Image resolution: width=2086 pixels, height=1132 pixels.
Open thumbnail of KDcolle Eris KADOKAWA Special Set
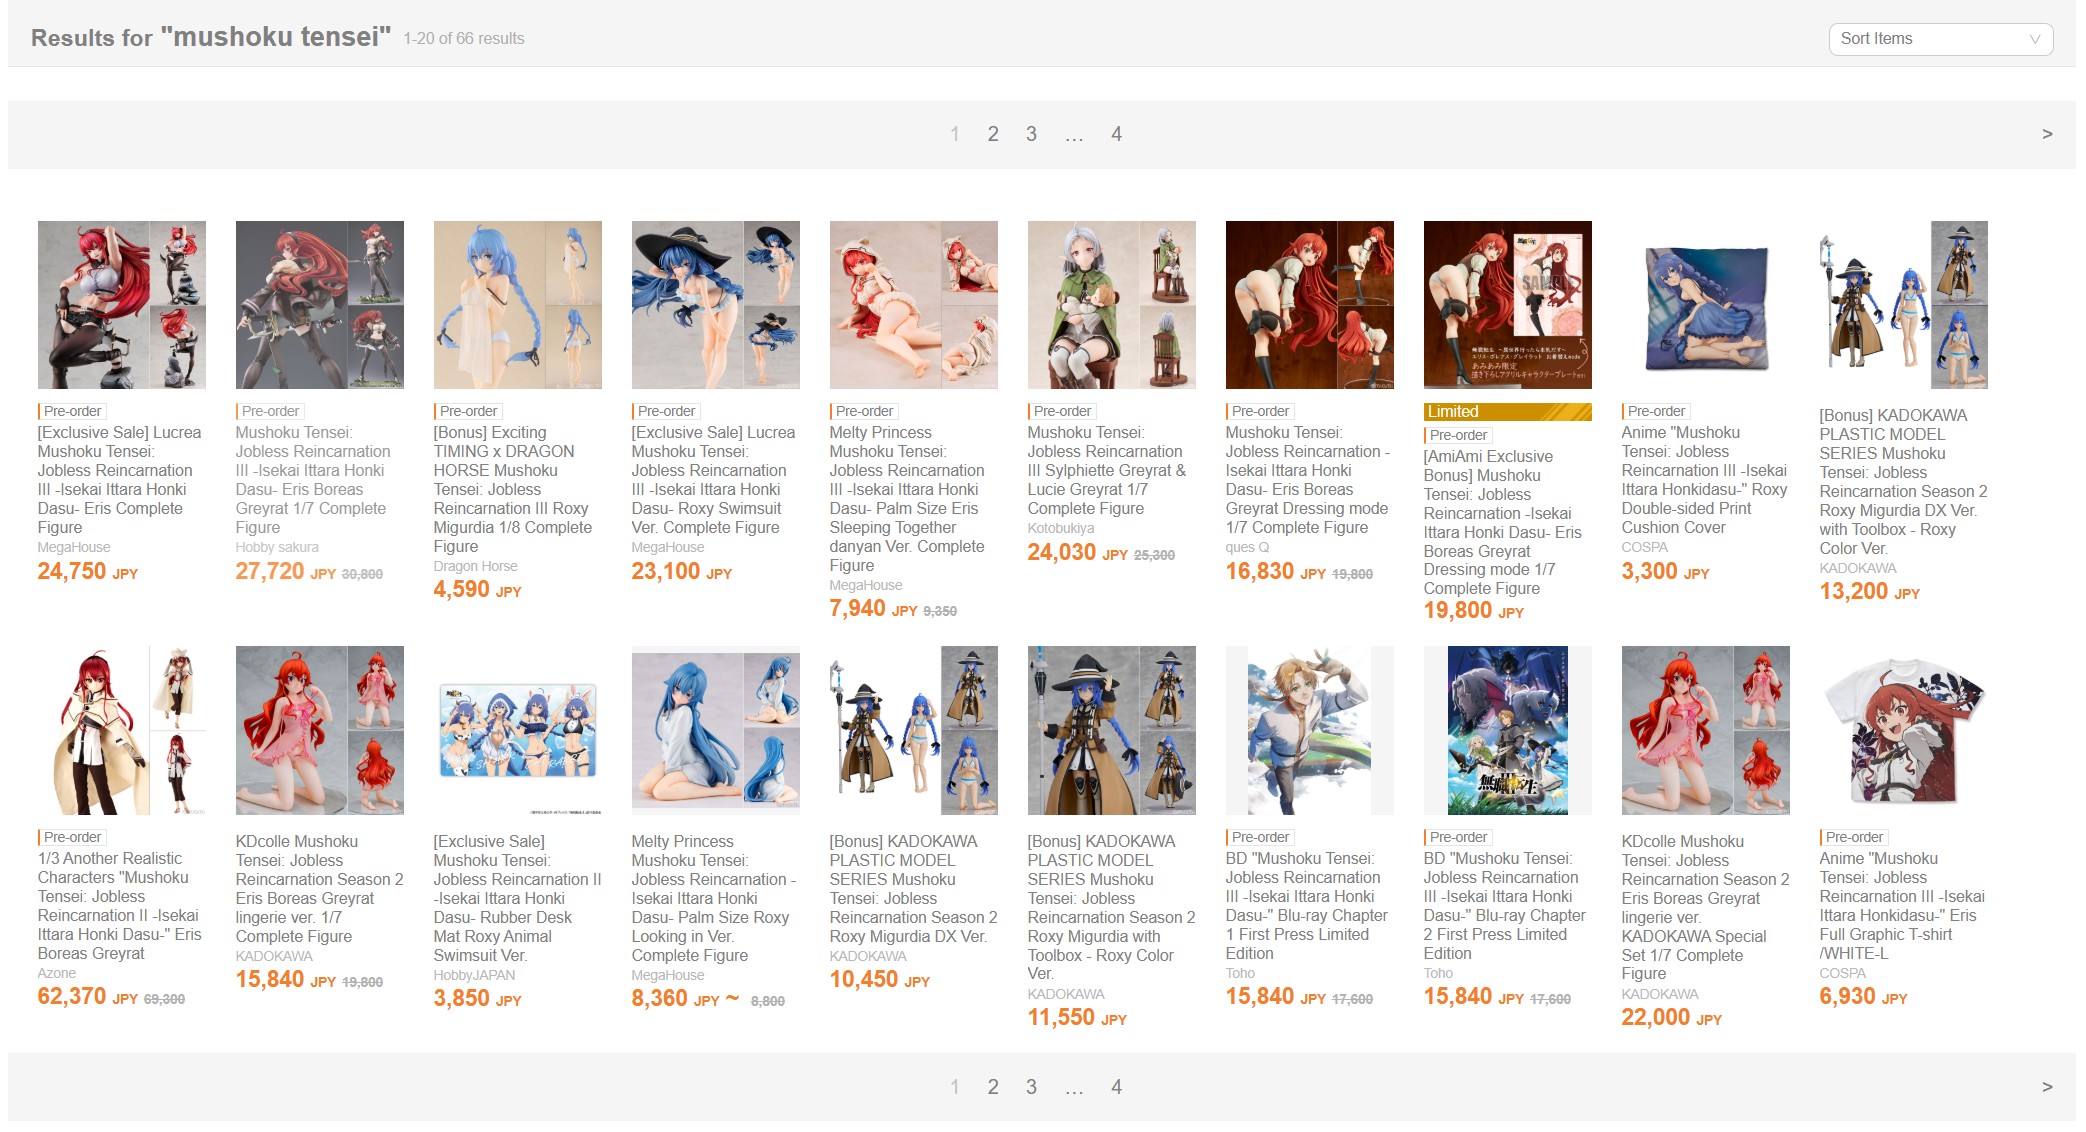pyautogui.click(x=1706, y=730)
